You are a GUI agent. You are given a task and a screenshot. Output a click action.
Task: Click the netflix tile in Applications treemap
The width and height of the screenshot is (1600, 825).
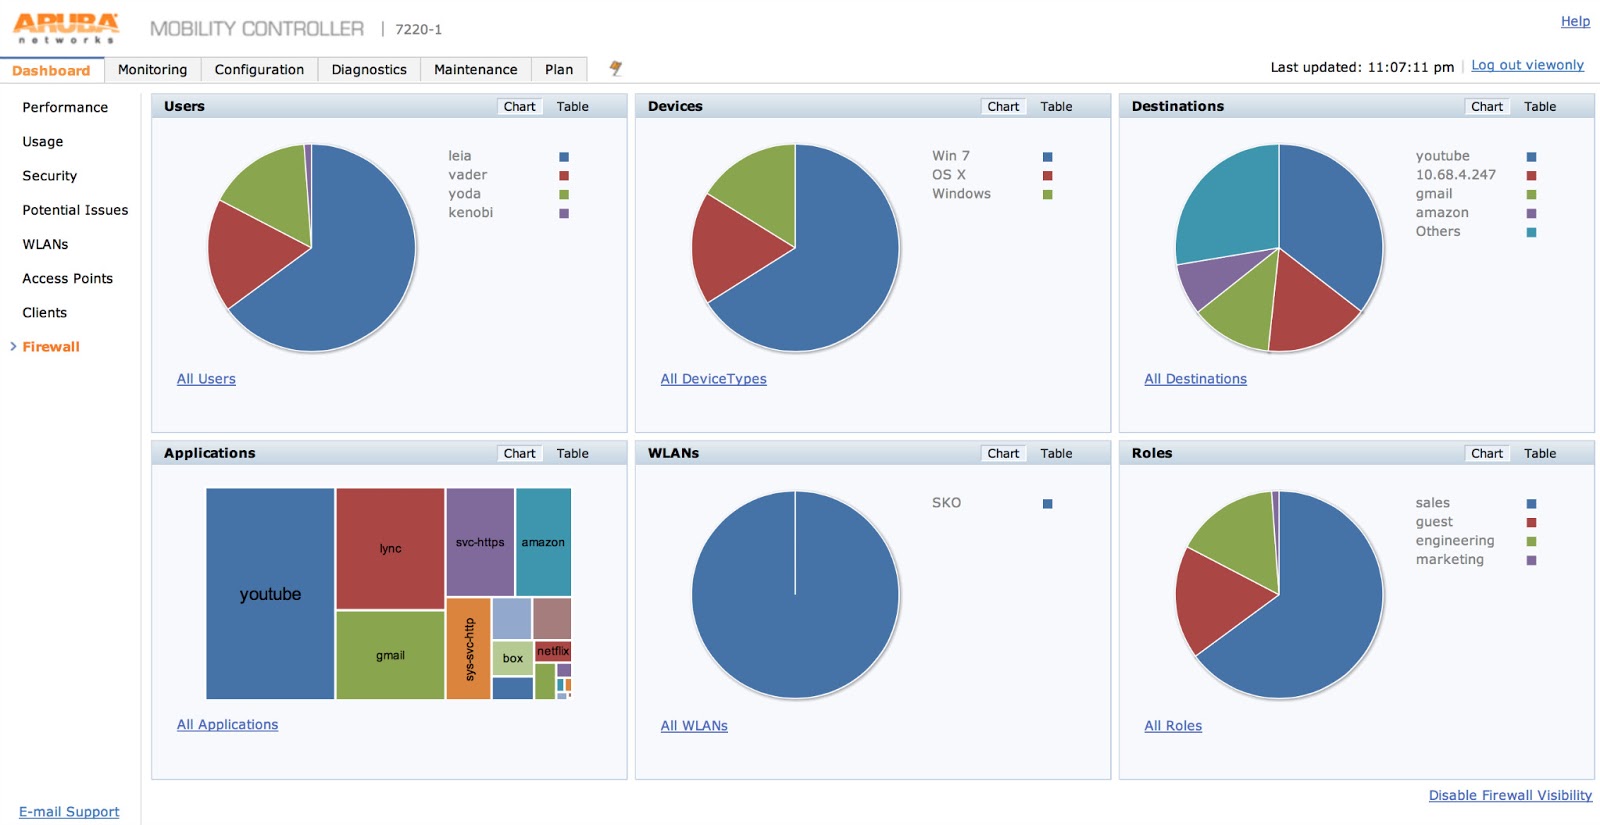(x=552, y=651)
